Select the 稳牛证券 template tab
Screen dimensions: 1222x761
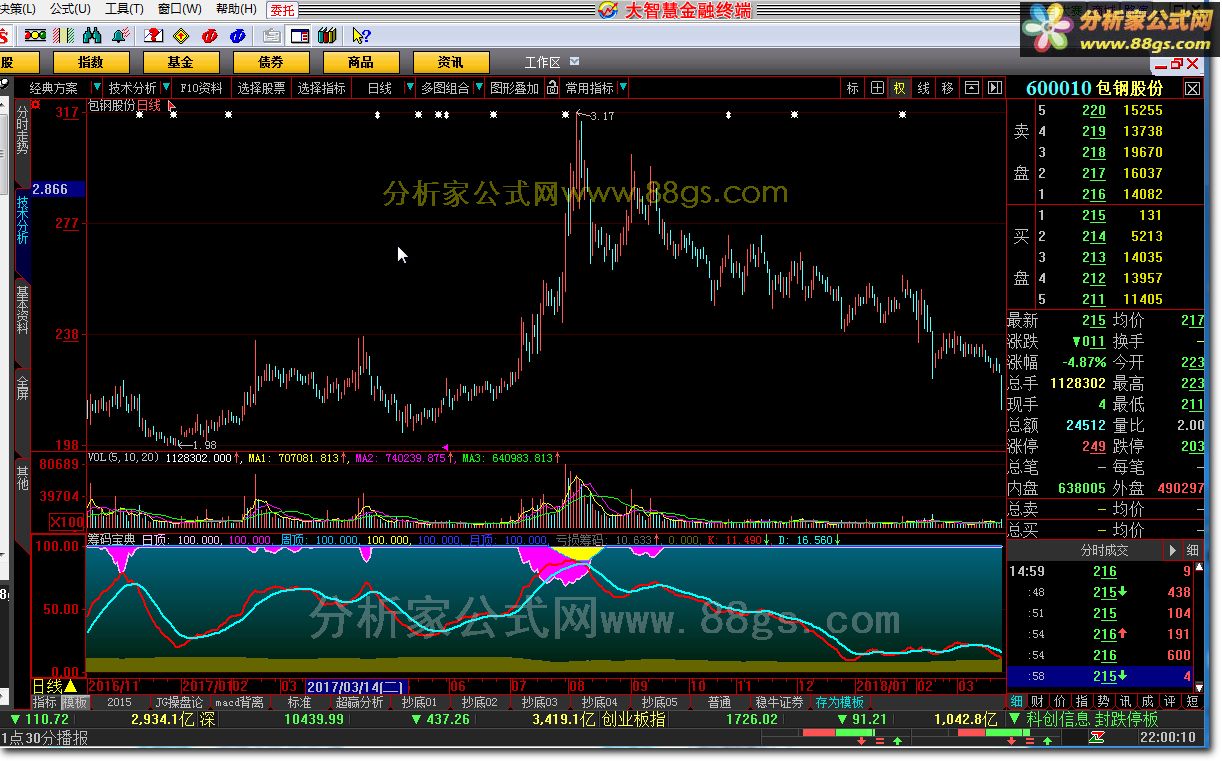point(780,702)
